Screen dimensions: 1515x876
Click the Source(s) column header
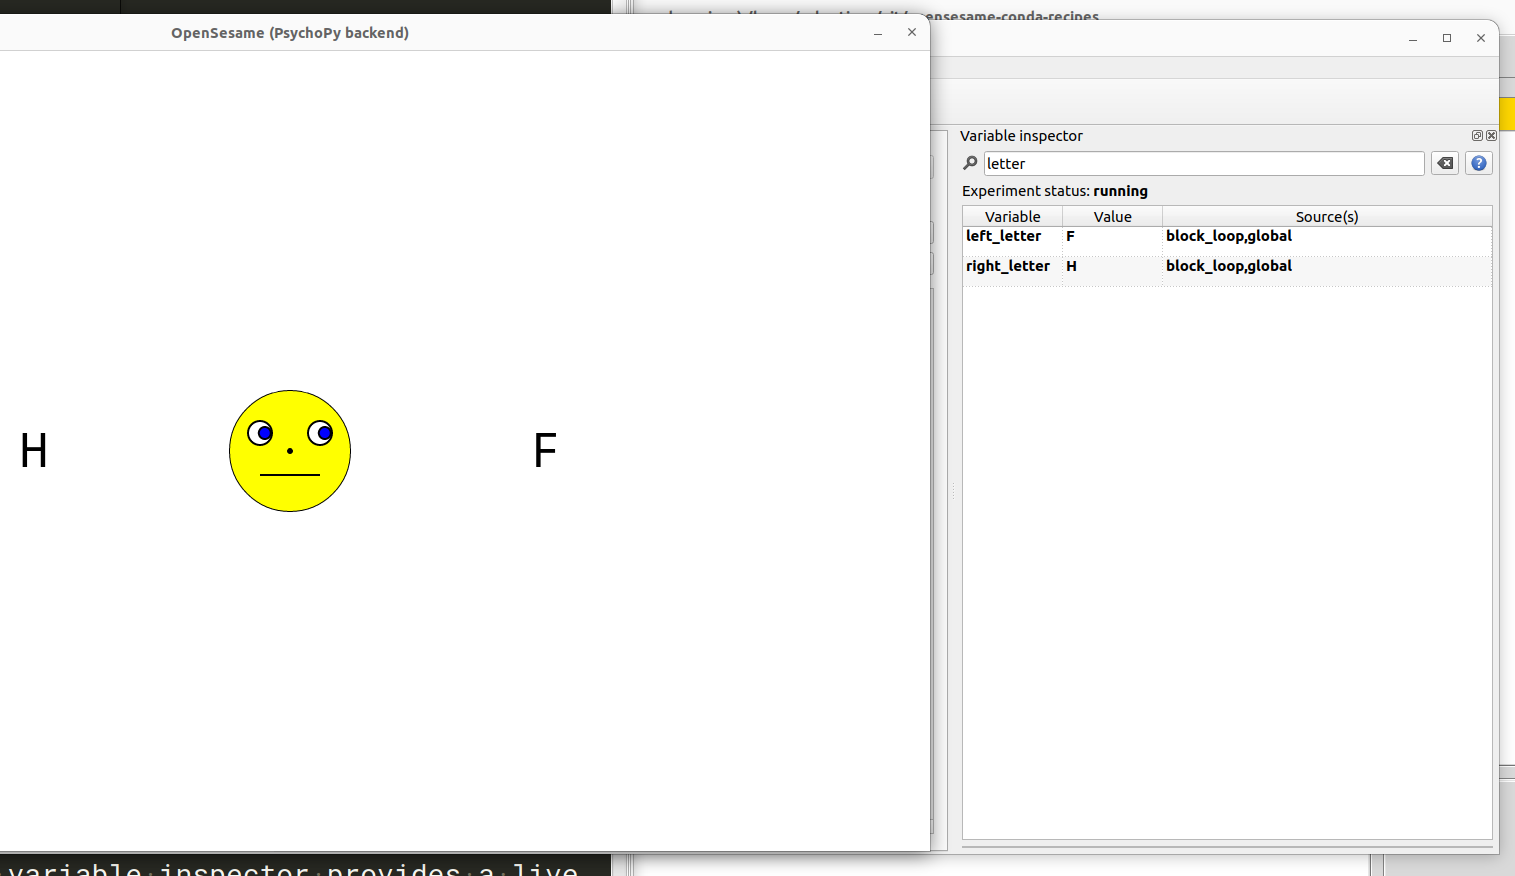pos(1327,216)
